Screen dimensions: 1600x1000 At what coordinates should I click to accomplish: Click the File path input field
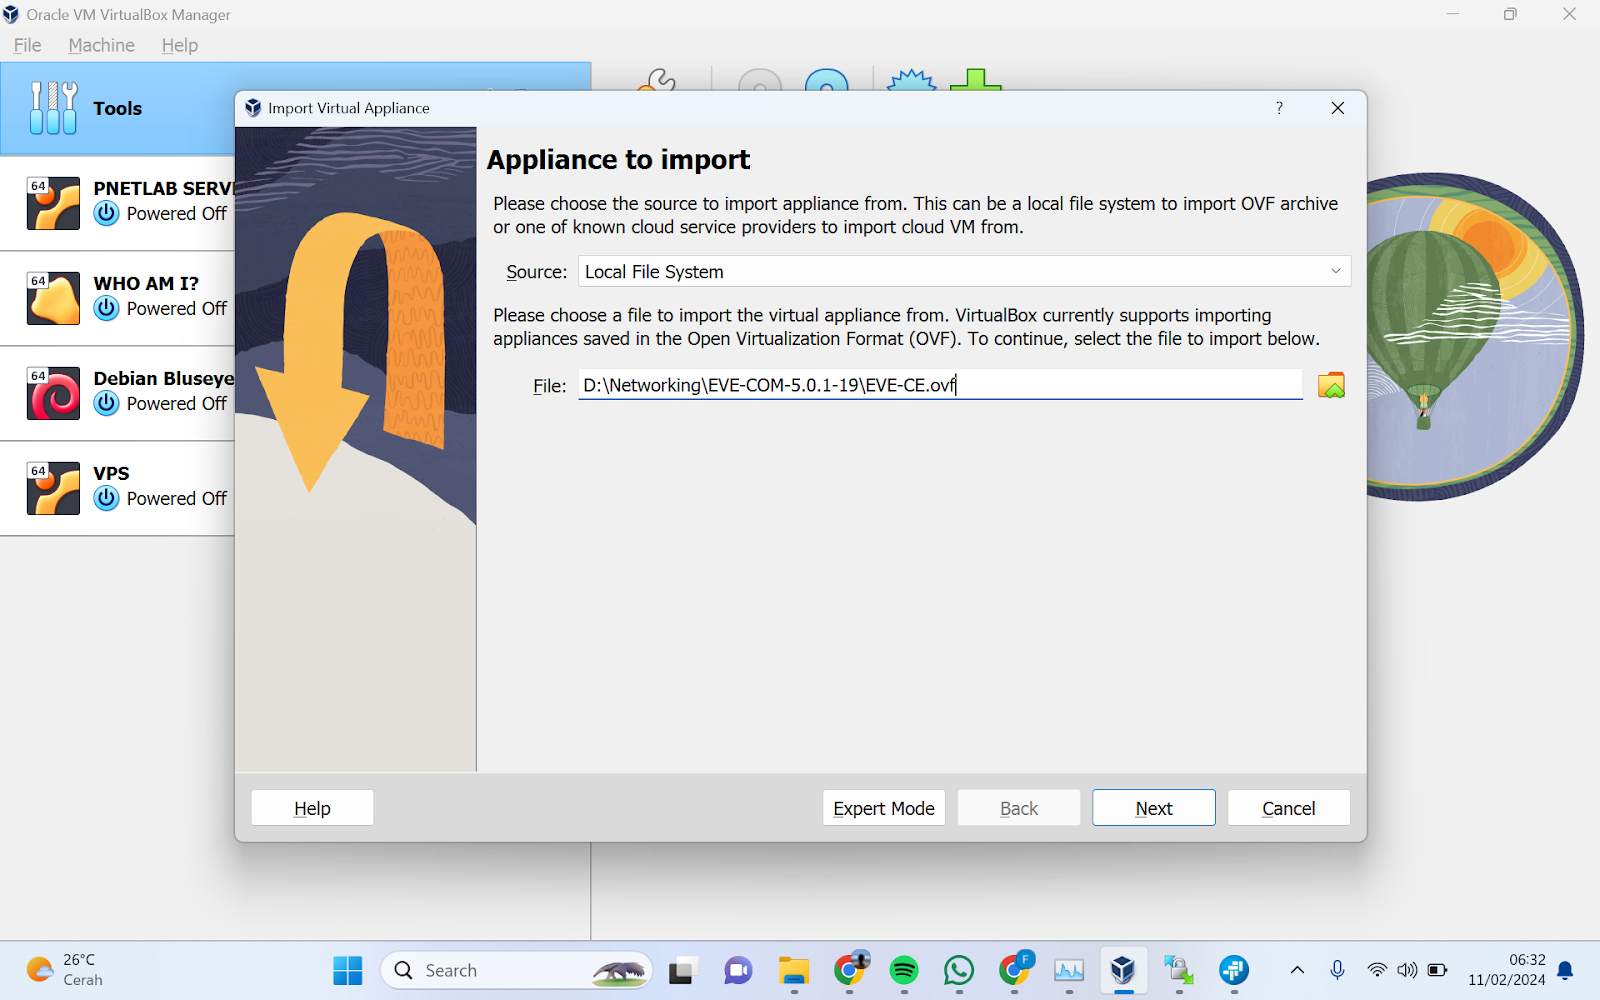[940, 385]
